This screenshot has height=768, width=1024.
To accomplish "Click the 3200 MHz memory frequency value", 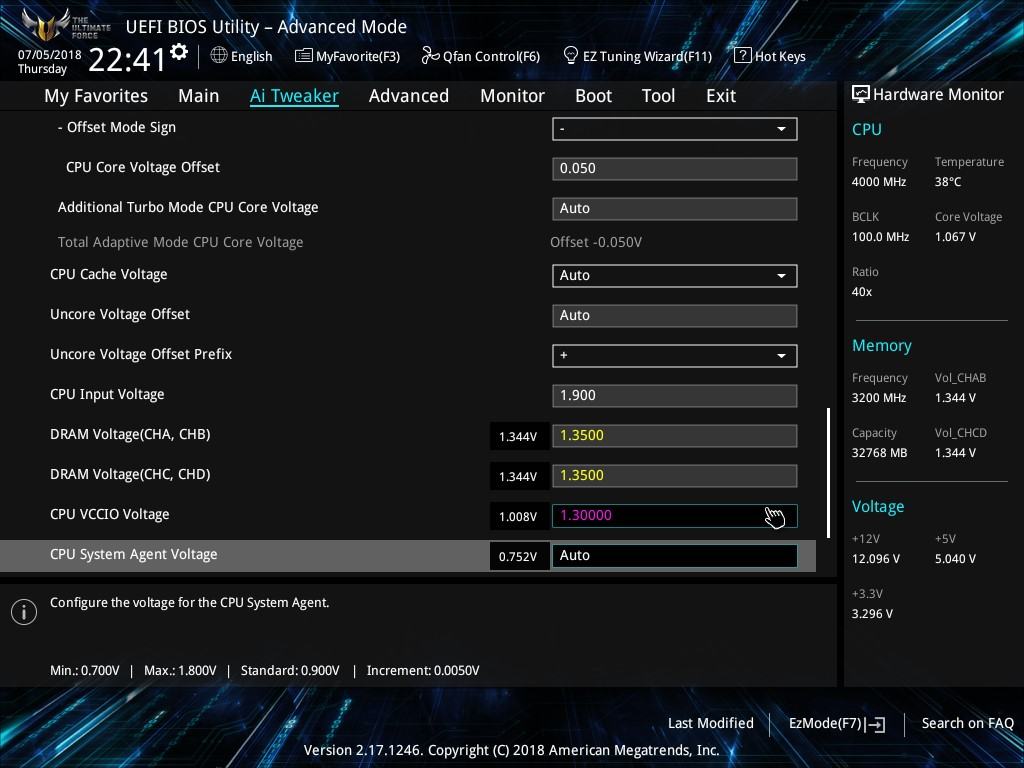I will tap(878, 397).
